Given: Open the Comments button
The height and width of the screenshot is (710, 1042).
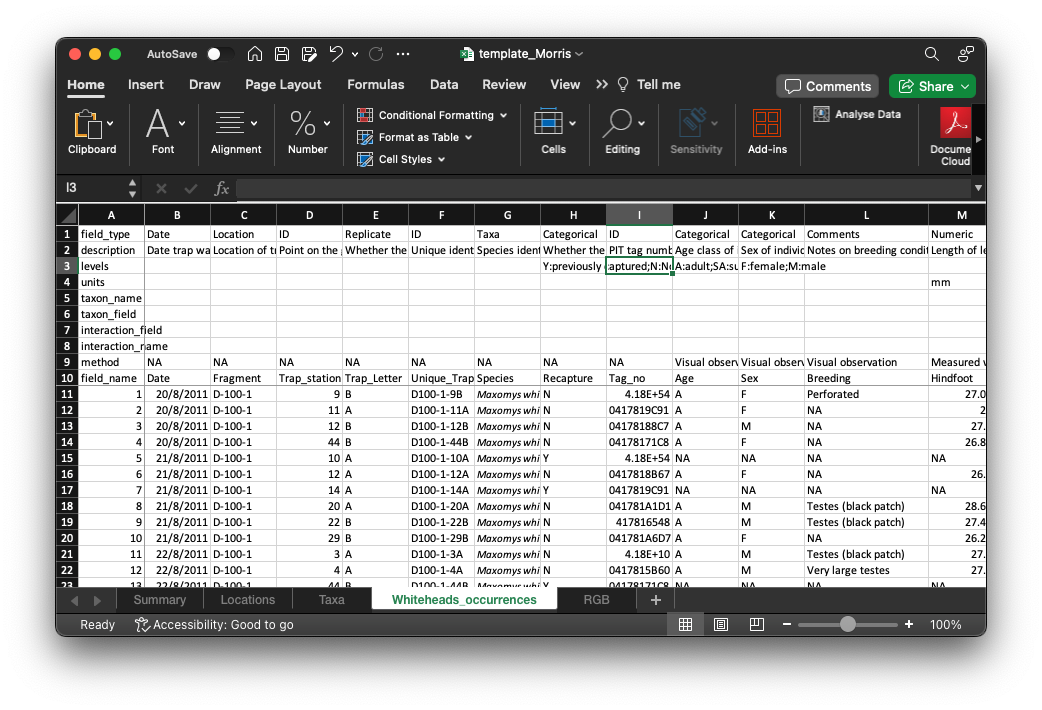Looking at the screenshot, I should (827, 86).
